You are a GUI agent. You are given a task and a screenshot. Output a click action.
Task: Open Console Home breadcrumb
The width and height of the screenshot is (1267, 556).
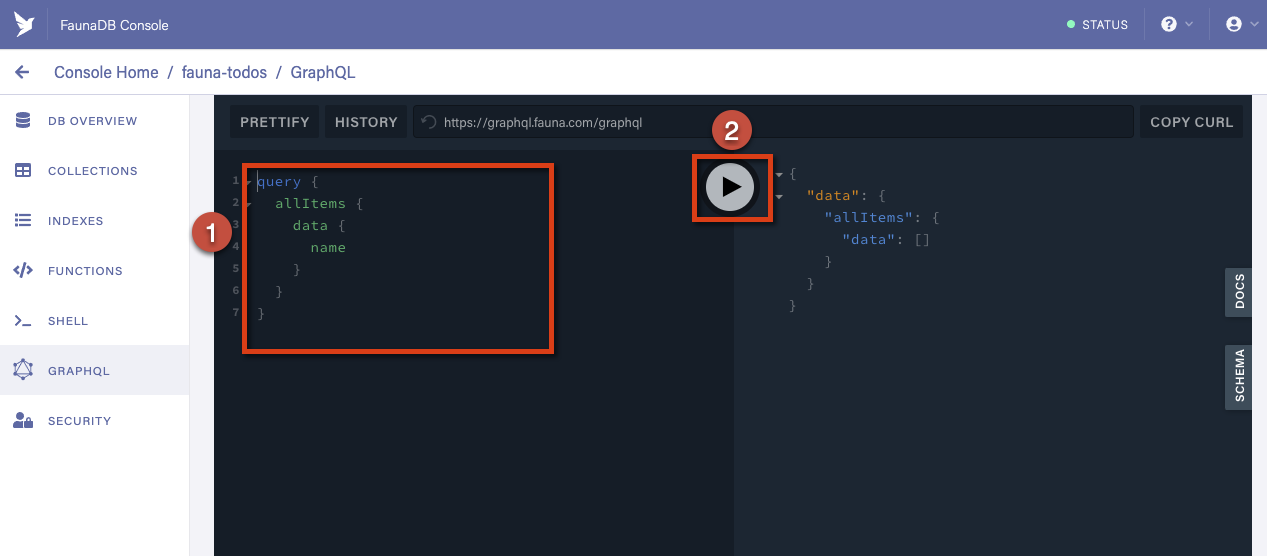pos(106,72)
